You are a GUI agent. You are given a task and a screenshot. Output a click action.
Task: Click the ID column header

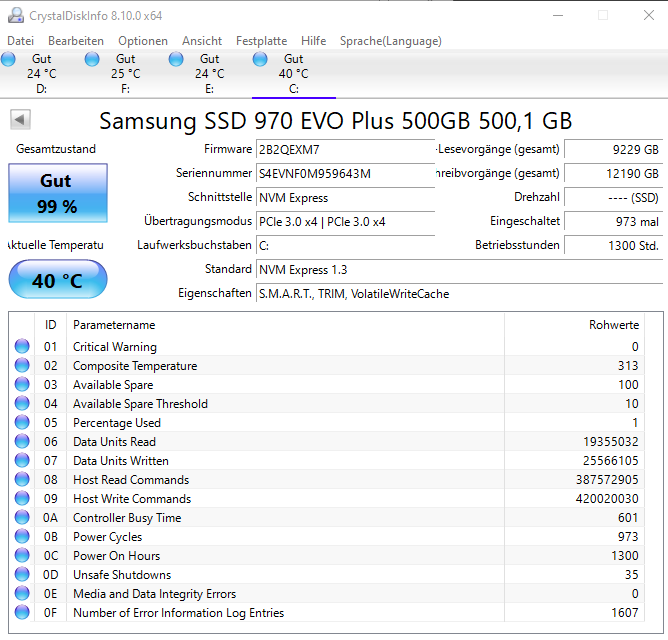51,325
